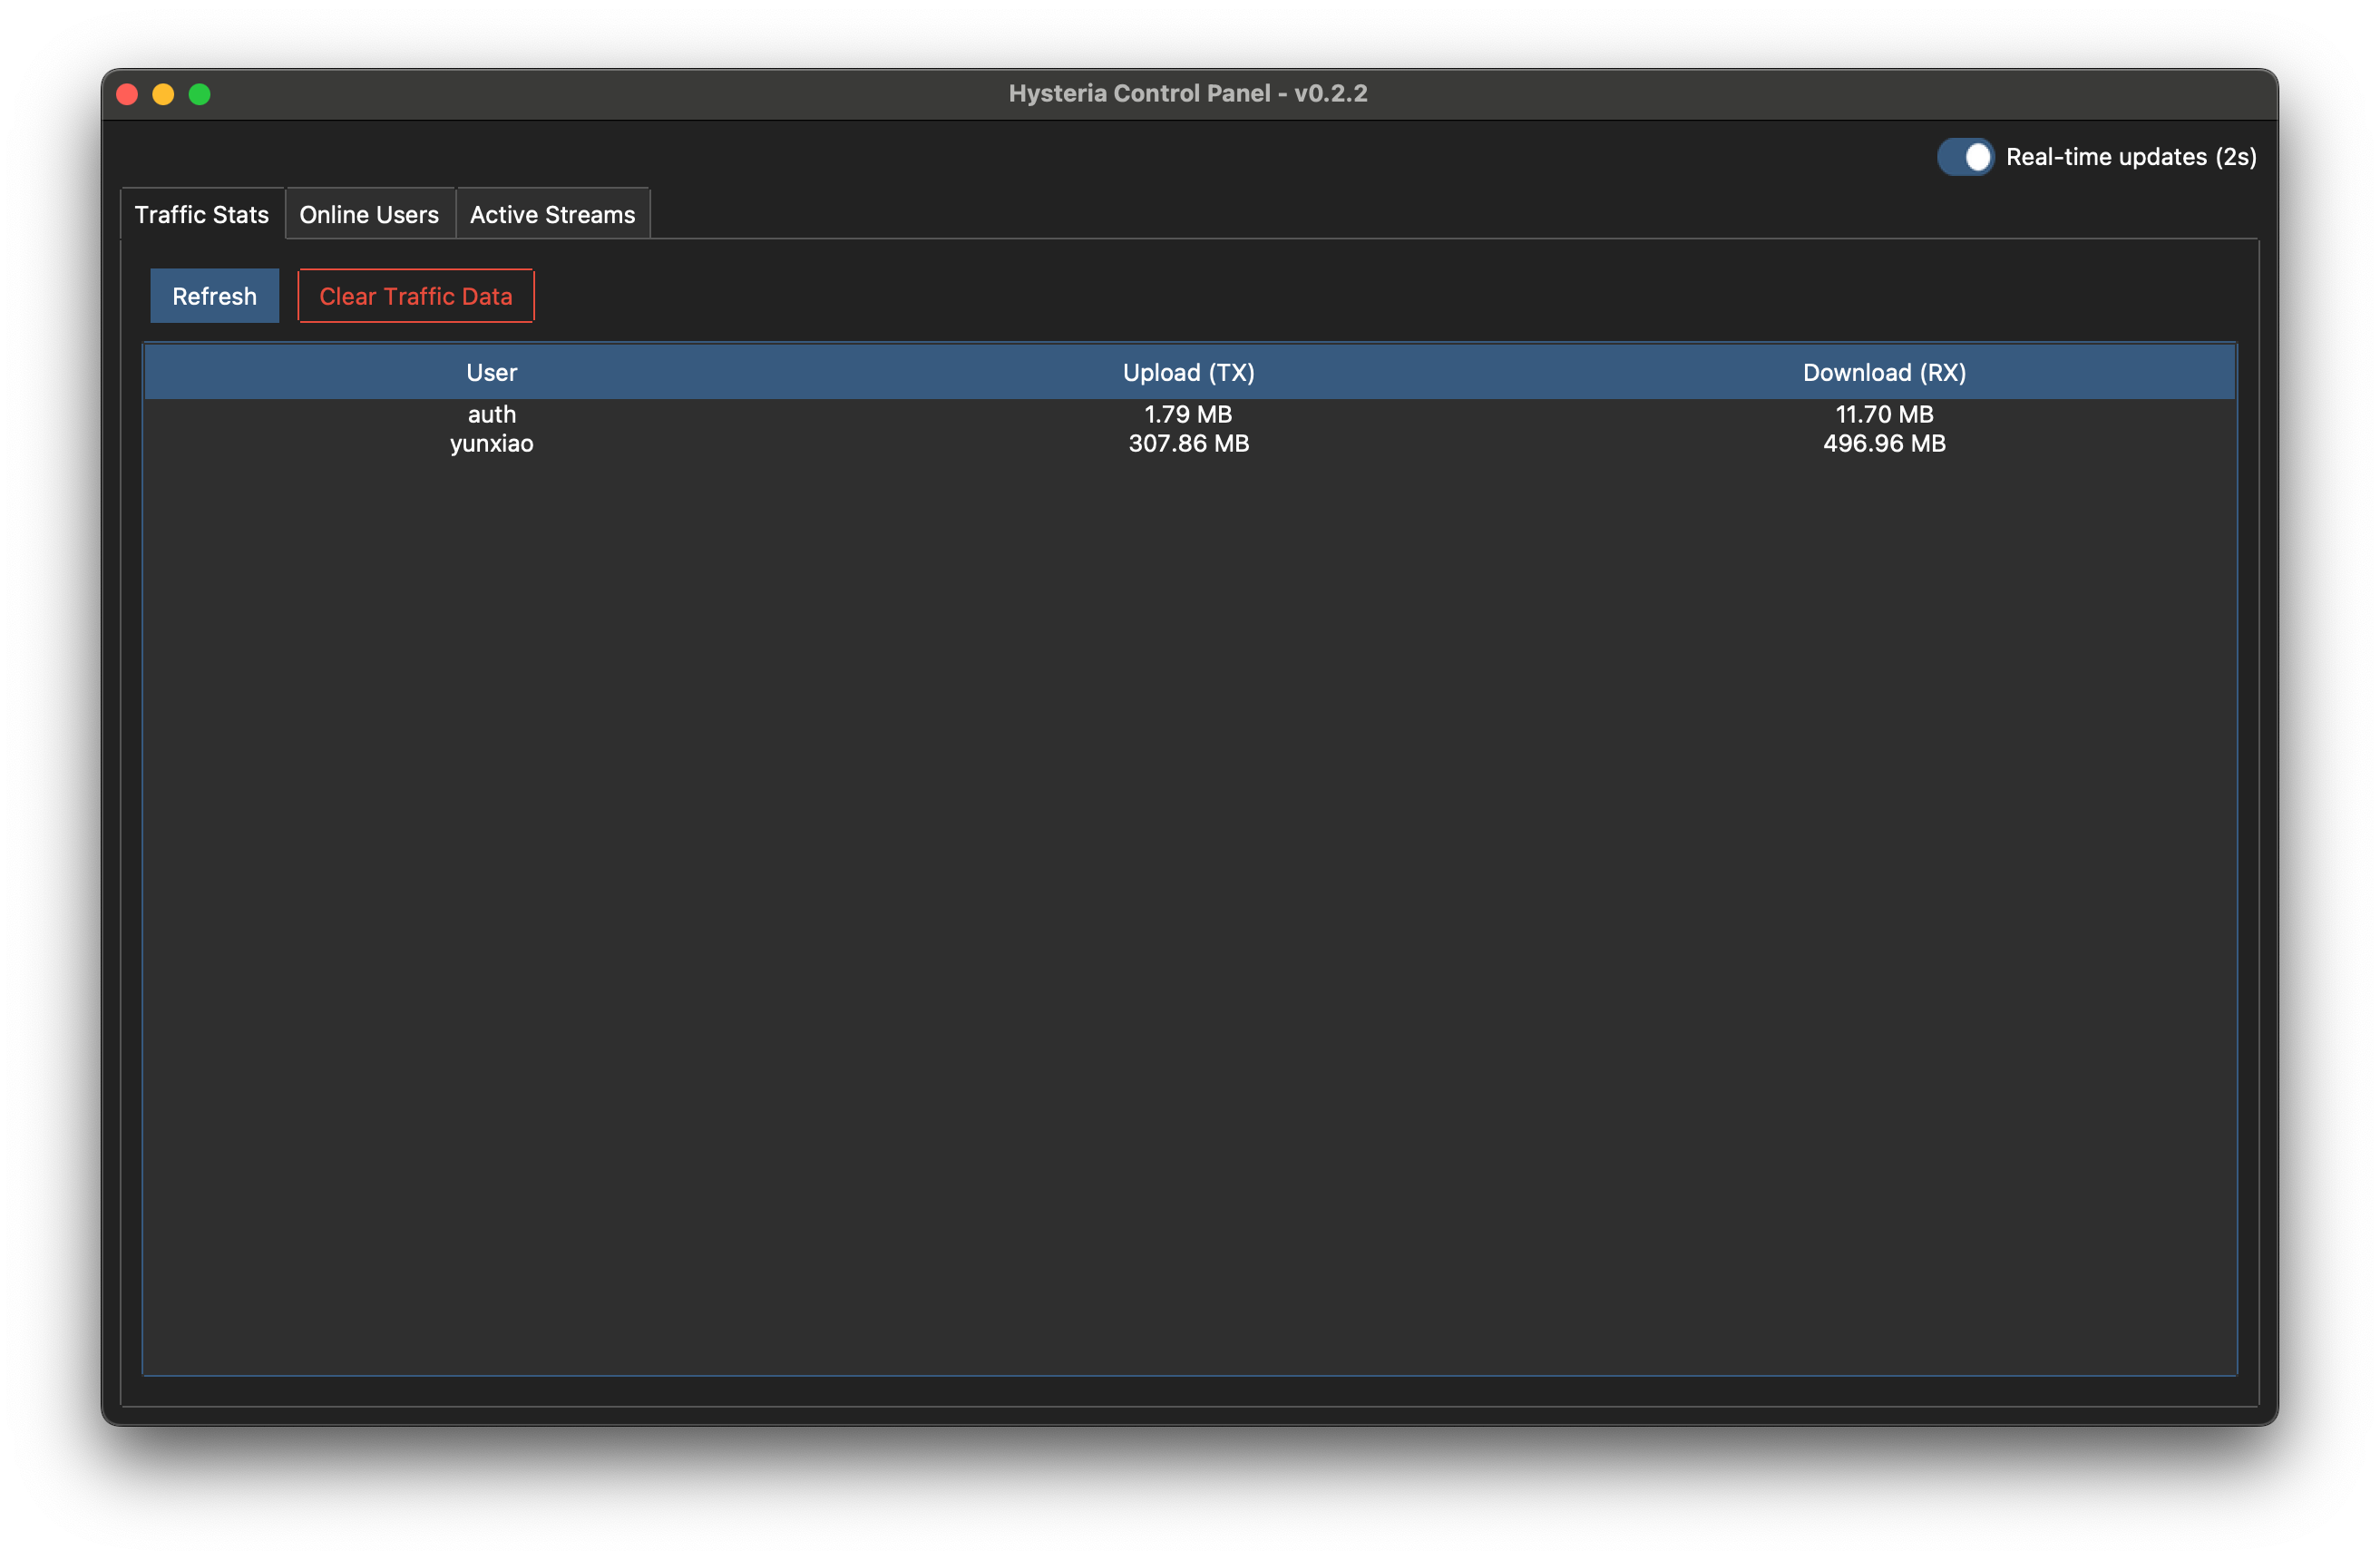Switch to the Online Users tab

point(369,213)
